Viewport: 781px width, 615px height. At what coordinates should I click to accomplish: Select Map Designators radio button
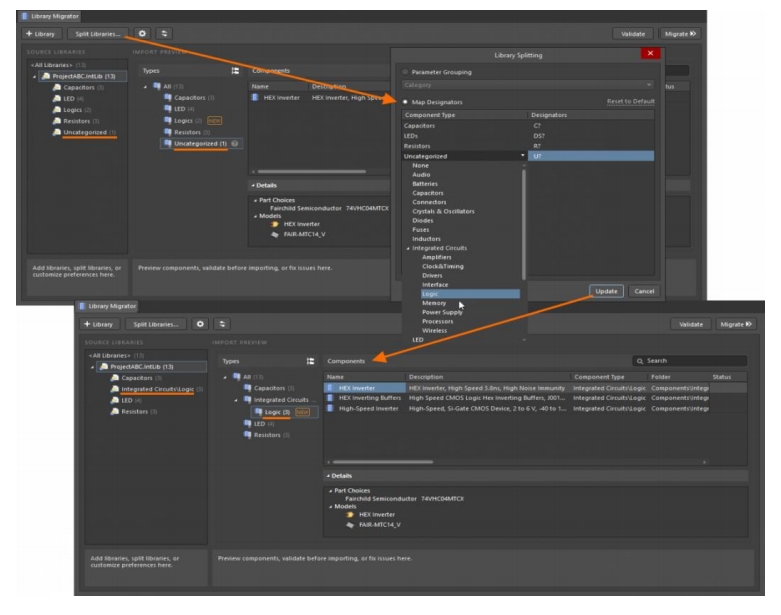[x=405, y=102]
